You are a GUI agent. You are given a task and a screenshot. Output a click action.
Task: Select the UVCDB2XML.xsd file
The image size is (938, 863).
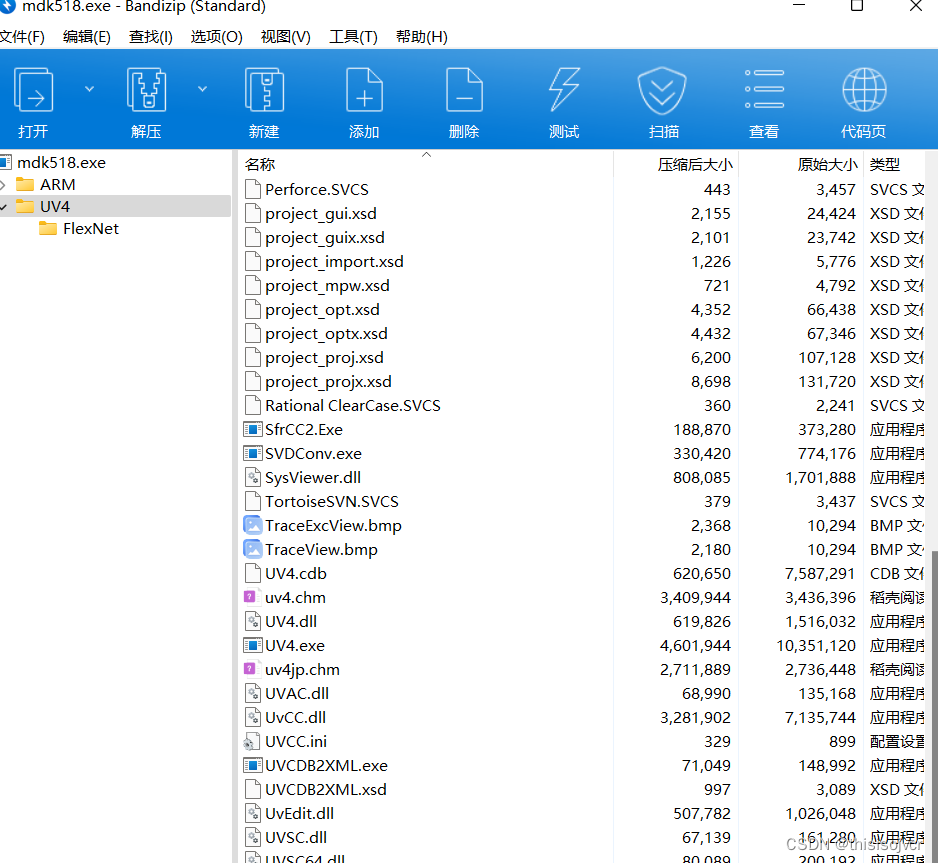click(x=325, y=789)
